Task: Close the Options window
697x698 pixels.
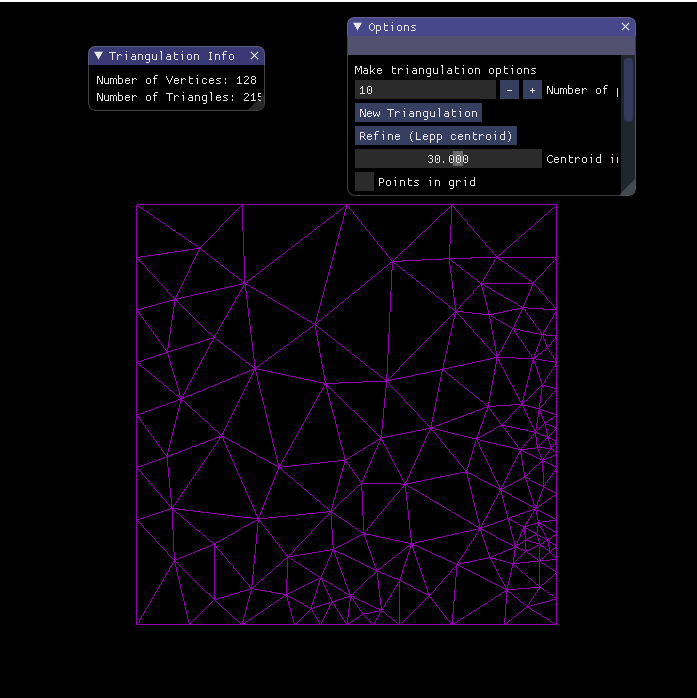Action: (625, 27)
